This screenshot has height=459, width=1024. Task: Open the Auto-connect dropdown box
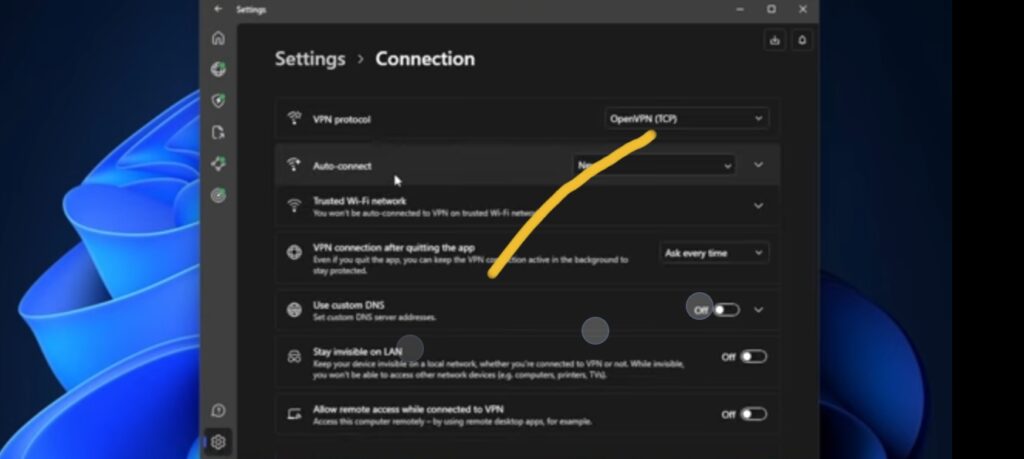click(x=654, y=165)
